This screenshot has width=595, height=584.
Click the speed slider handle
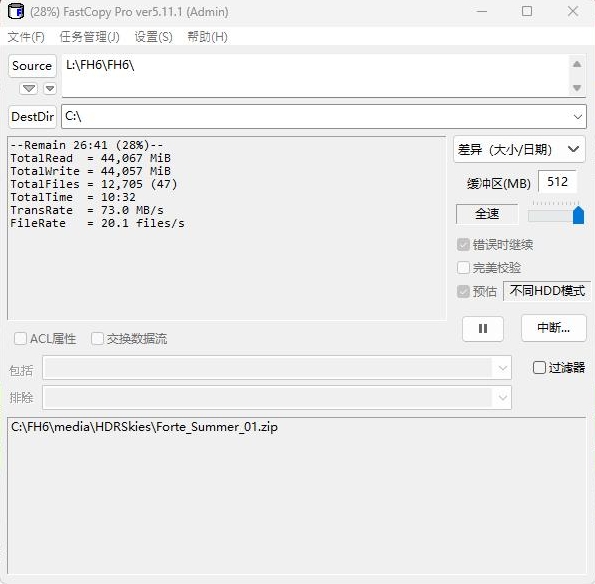578,215
